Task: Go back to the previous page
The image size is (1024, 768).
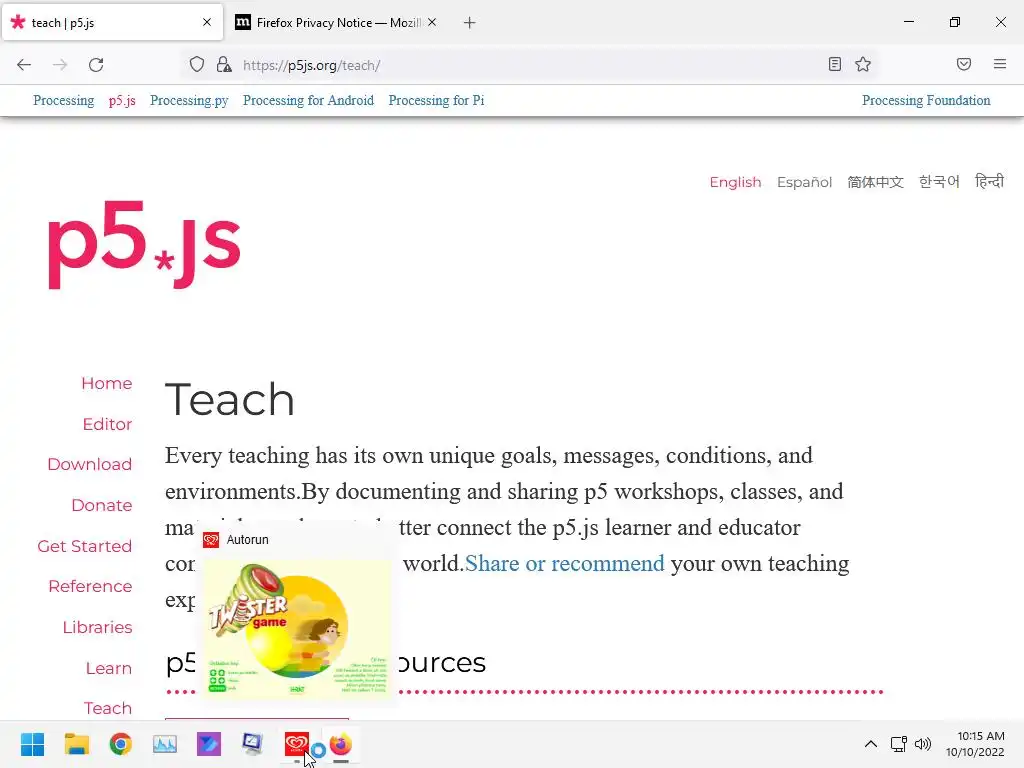Action: pos(24,65)
